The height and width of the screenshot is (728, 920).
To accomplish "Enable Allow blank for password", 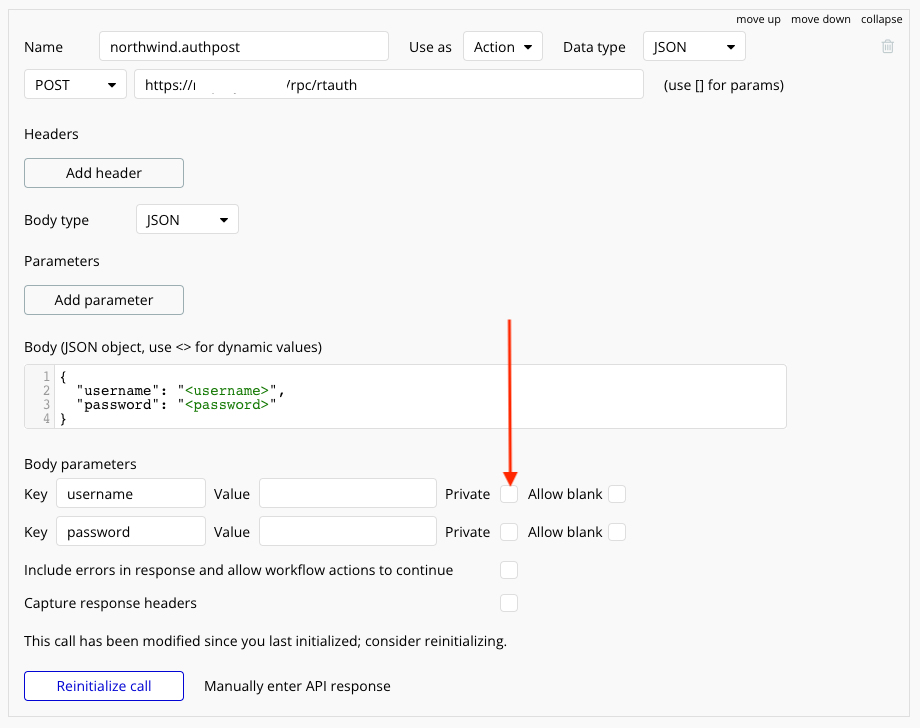I will (x=617, y=532).
